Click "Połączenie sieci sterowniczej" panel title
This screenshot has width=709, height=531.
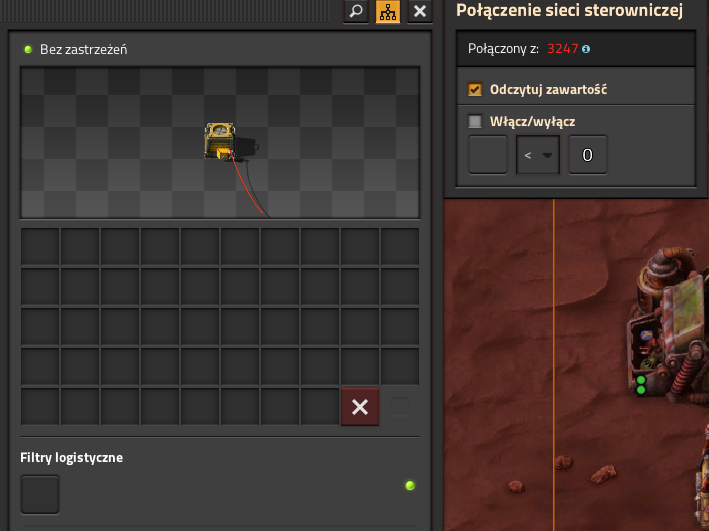click(x=569, y=11)
